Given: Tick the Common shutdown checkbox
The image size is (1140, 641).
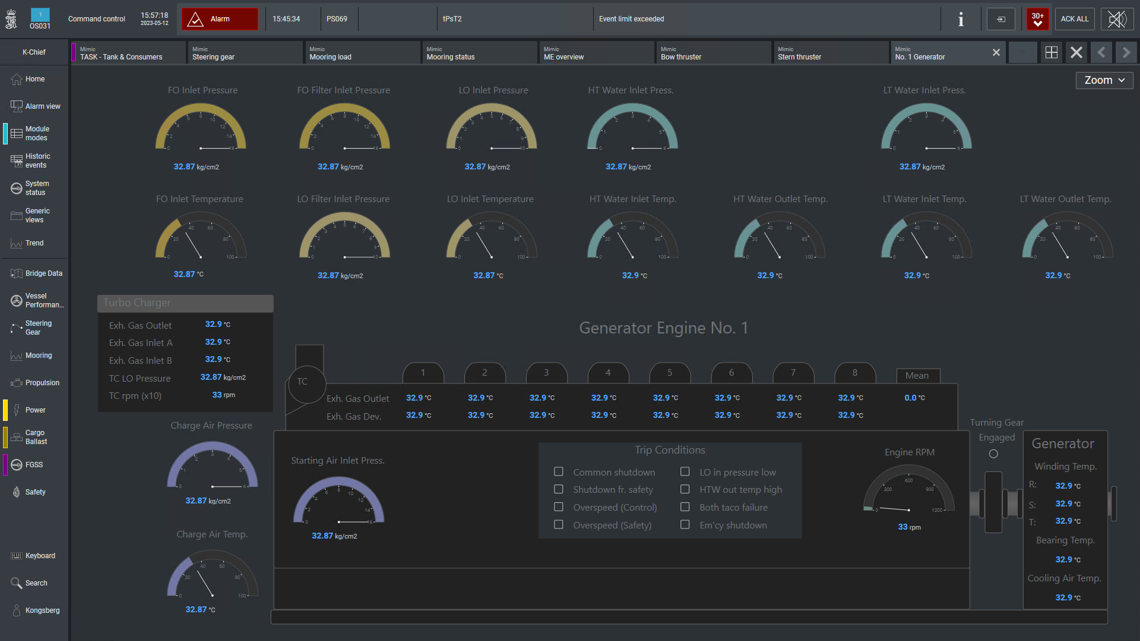Looking at the screenshot, I should [559, 472].
